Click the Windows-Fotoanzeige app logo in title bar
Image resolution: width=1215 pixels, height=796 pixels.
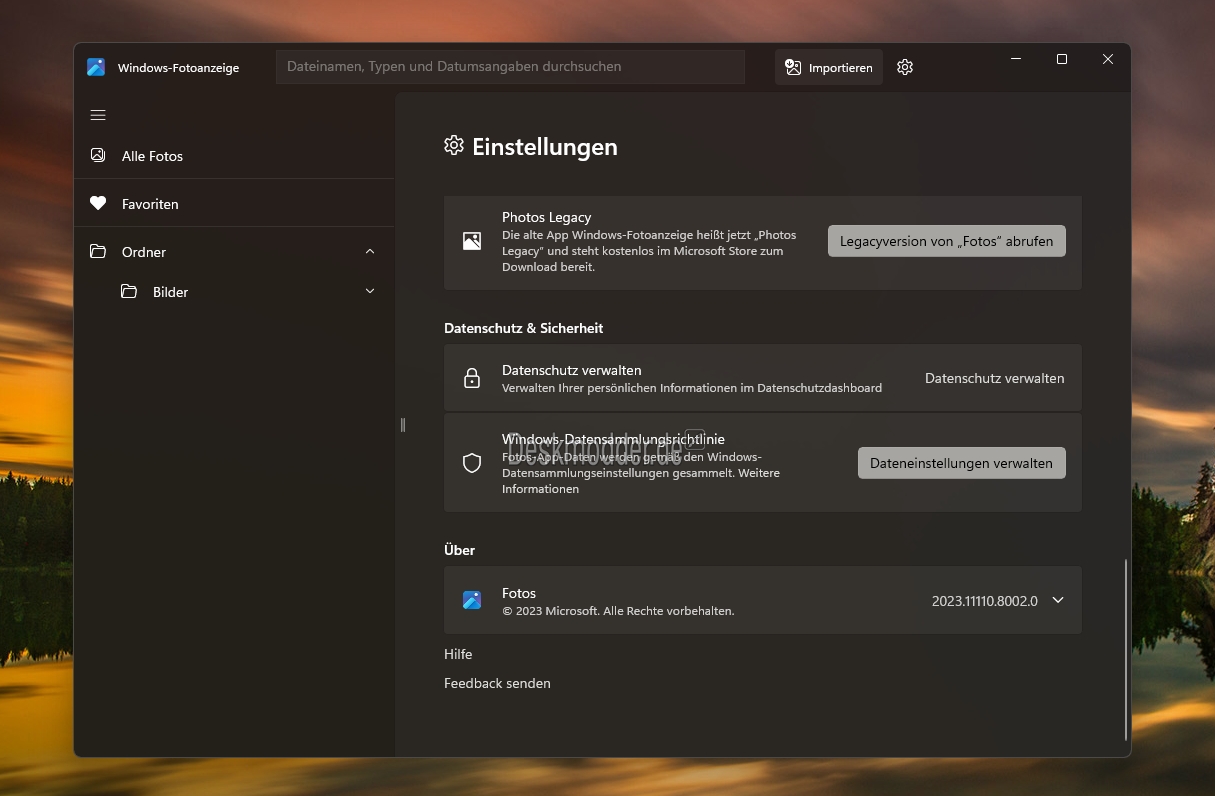[x=96, y=67]
